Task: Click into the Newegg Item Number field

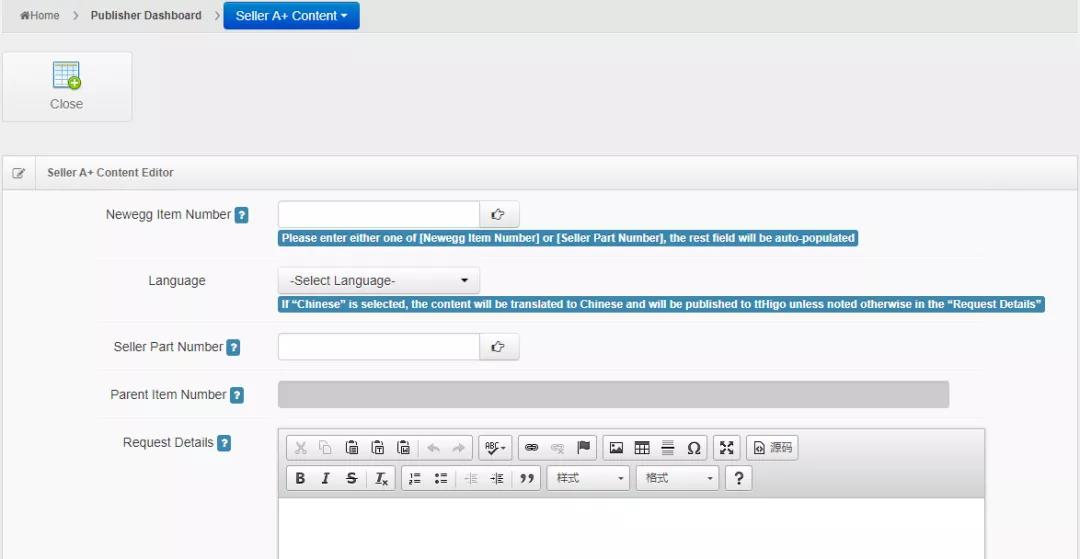Action: [379, 214]
